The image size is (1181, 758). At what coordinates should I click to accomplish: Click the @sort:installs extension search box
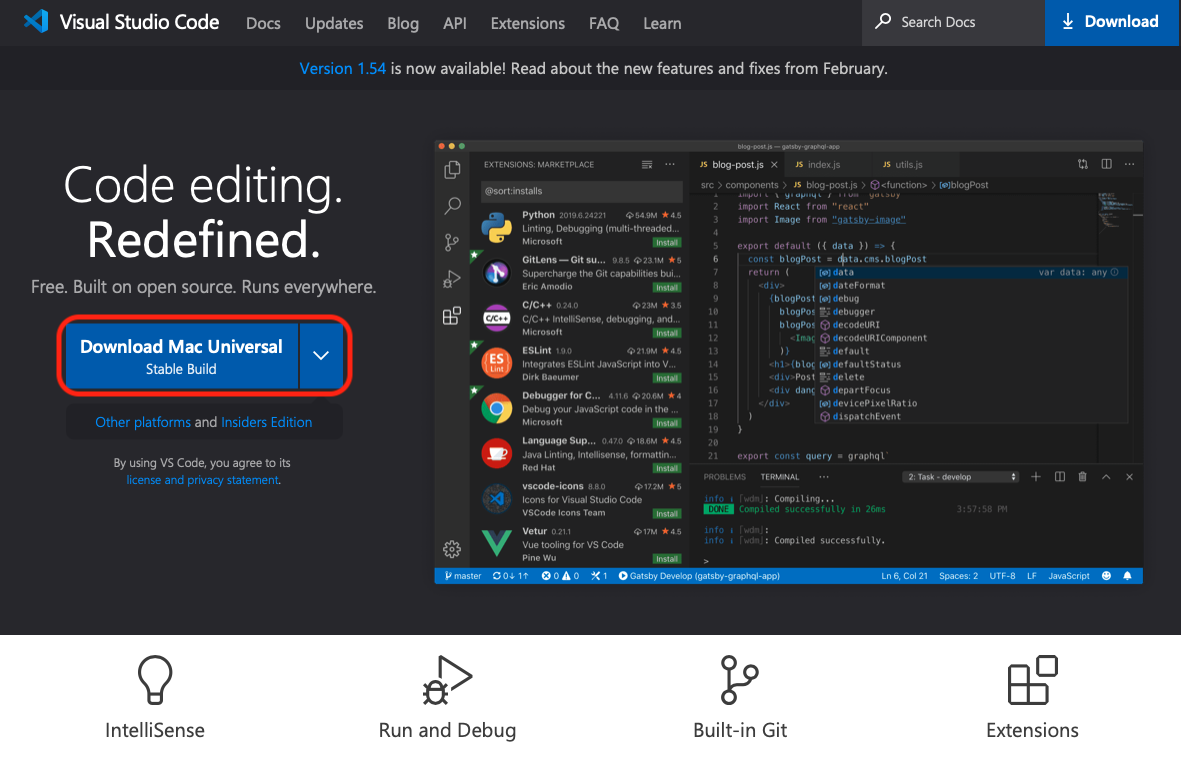pos(581,191)
